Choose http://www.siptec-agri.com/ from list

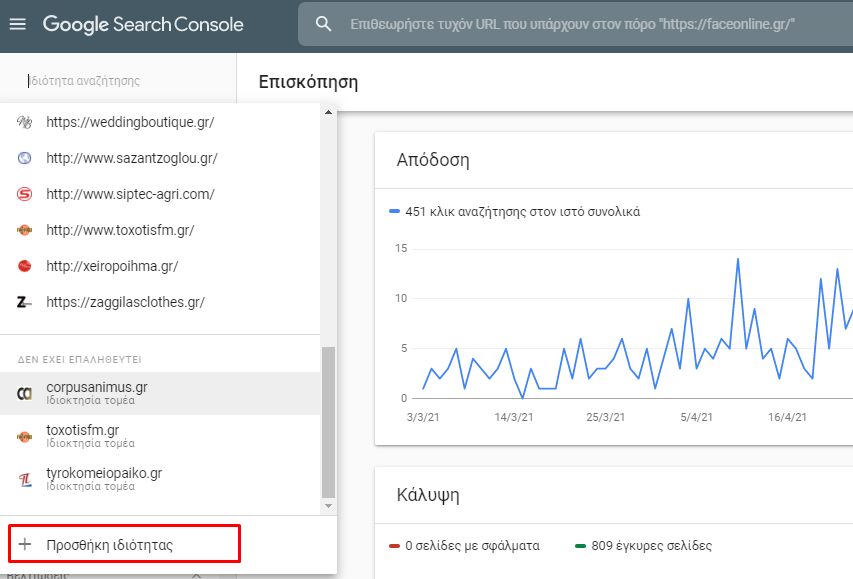pos(160,194)
